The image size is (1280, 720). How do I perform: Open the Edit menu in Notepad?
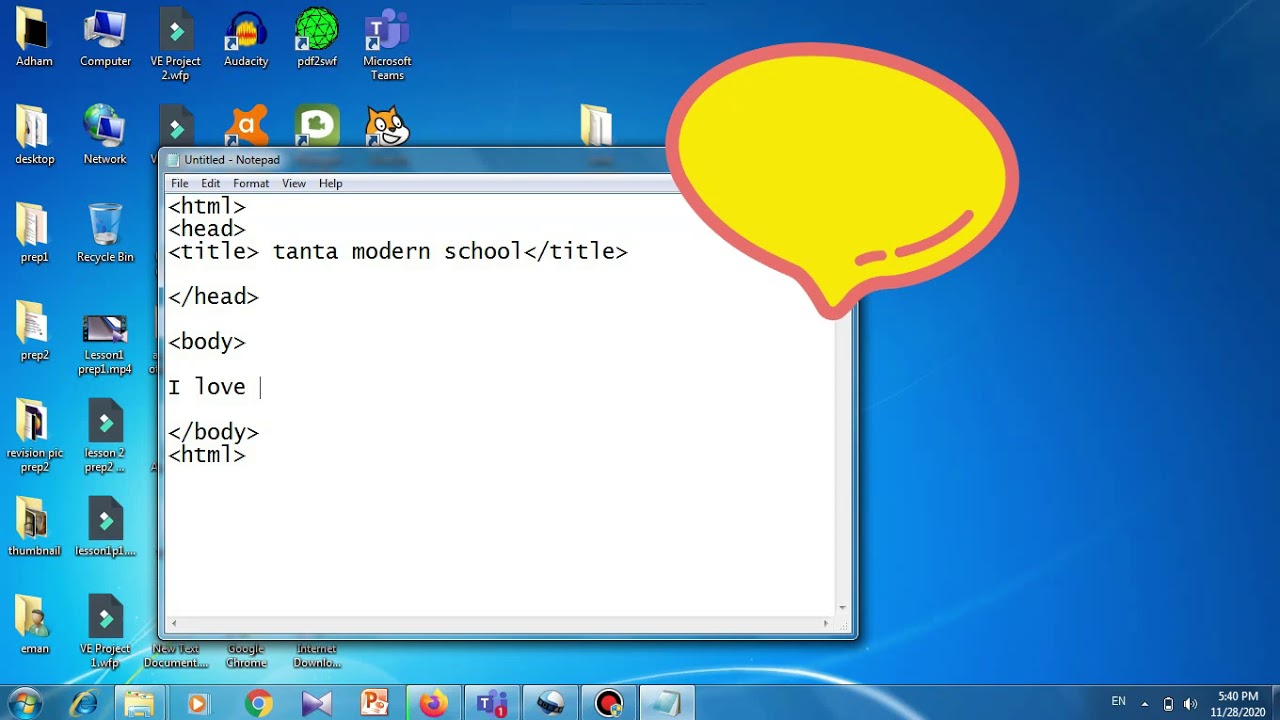(x=210, y=183)
